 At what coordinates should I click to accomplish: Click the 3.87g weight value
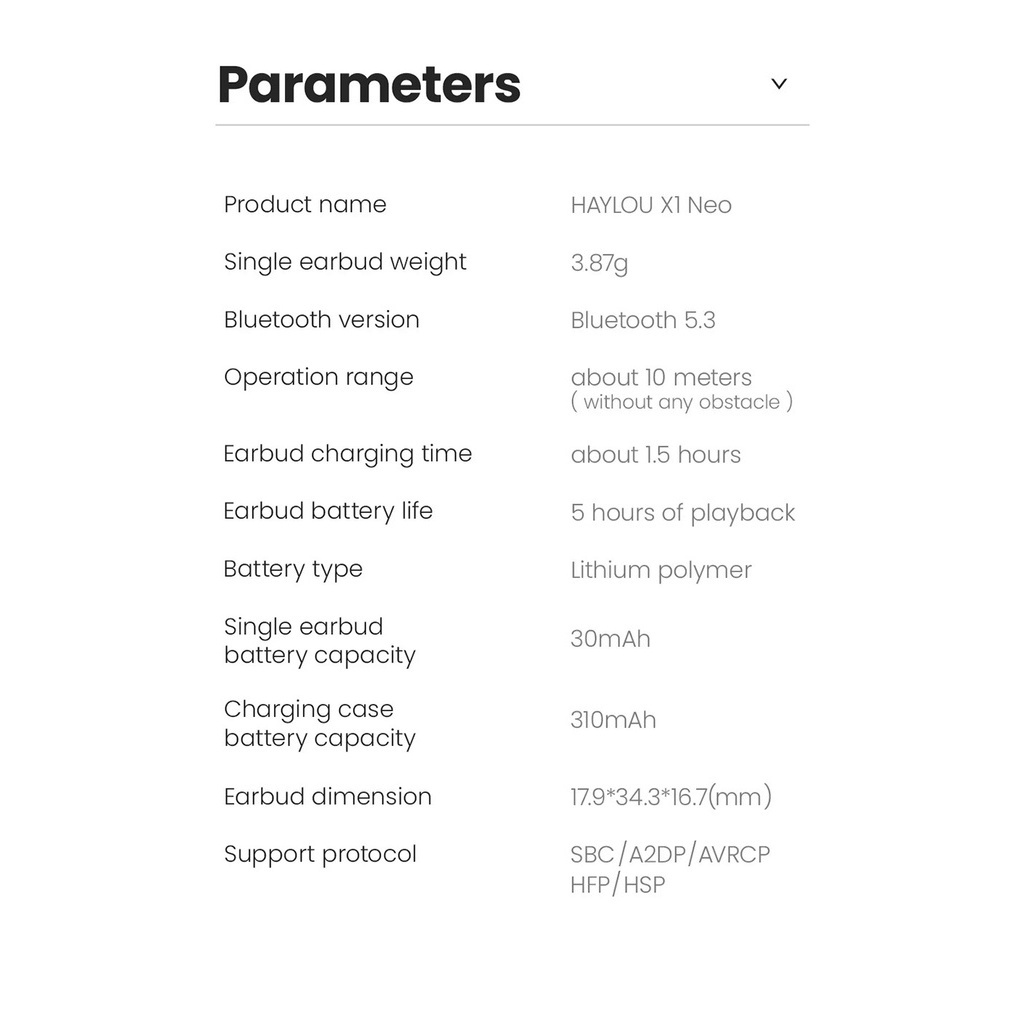coord(599,263)
